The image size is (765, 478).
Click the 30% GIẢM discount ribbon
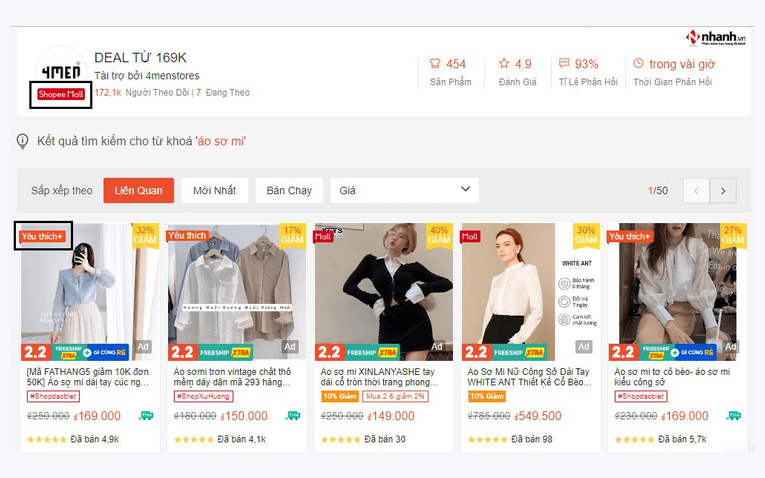tap(586, 236)
